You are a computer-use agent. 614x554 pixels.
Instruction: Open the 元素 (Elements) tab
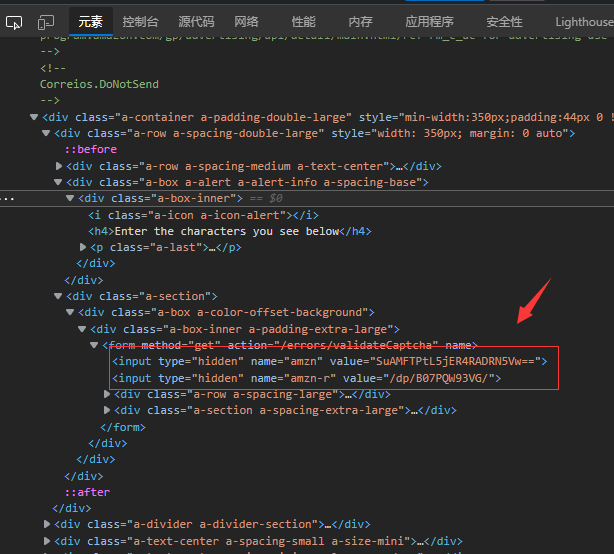[90, 22]
